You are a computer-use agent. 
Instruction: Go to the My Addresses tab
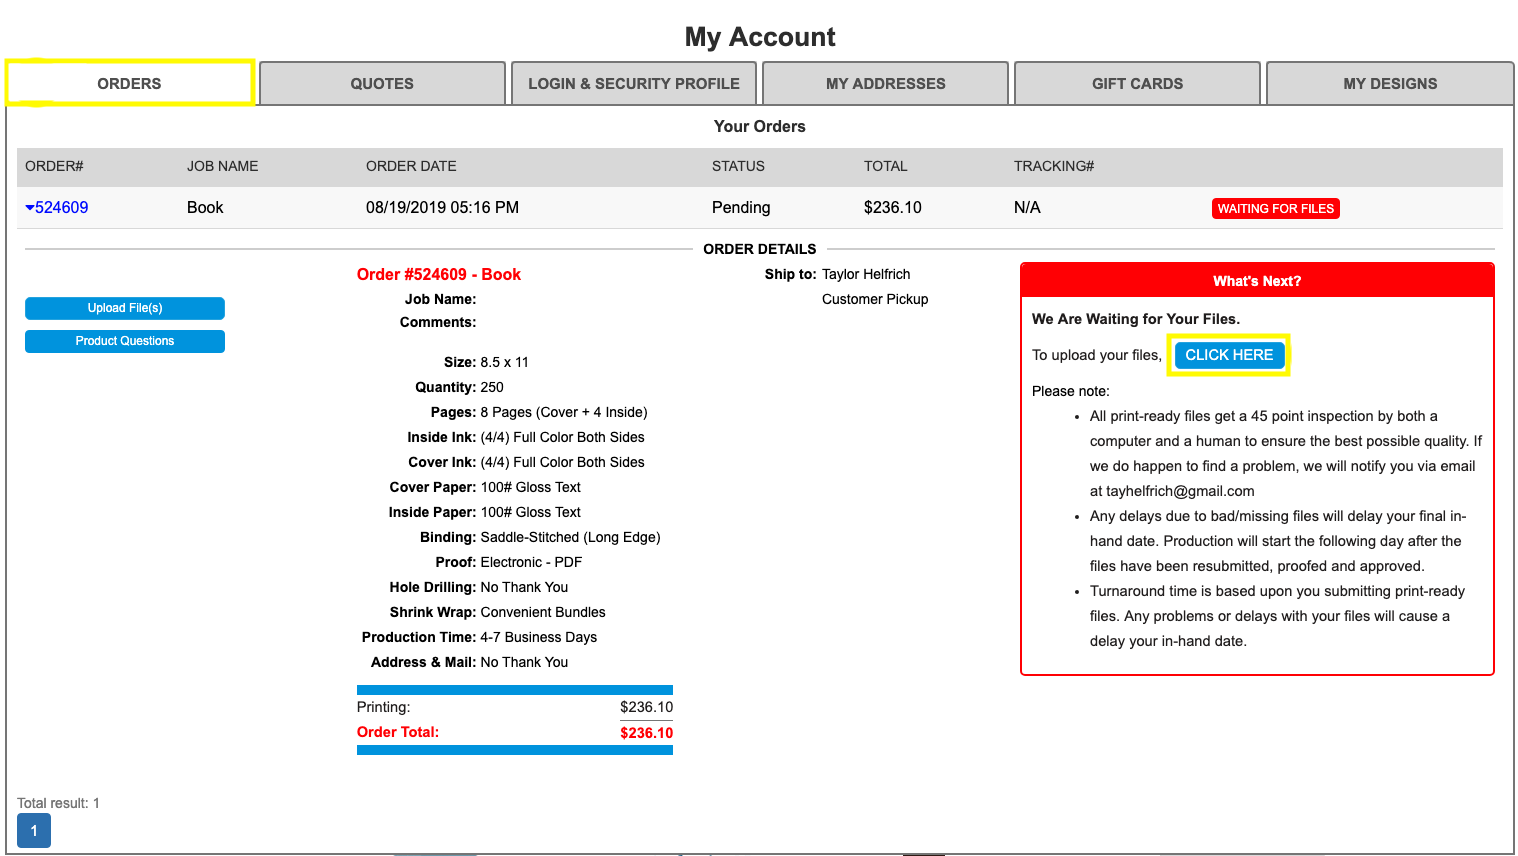885,84
